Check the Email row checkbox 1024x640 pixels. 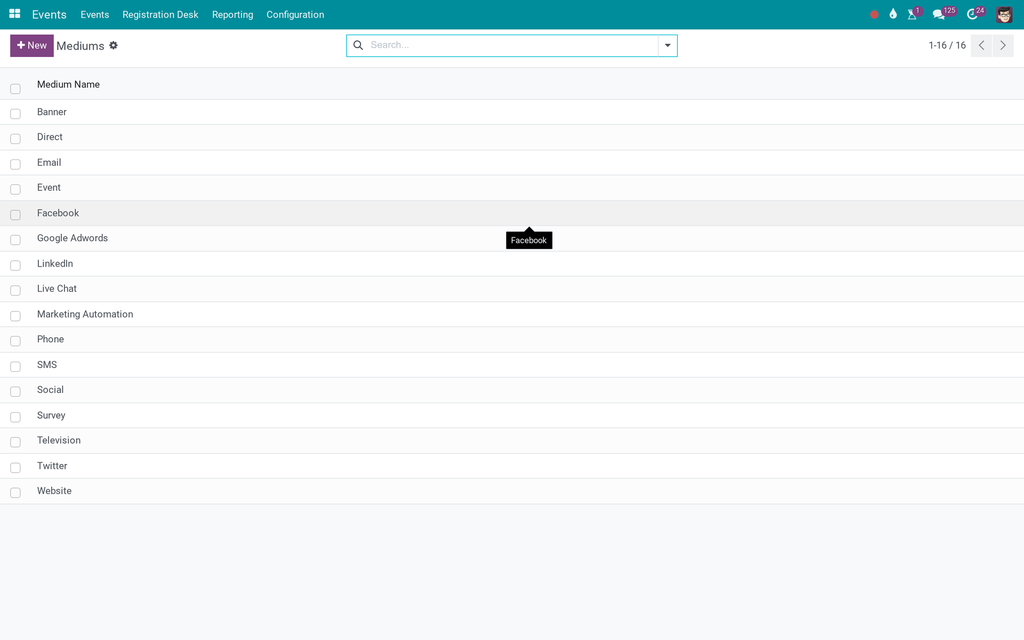(x=16, y=164)
